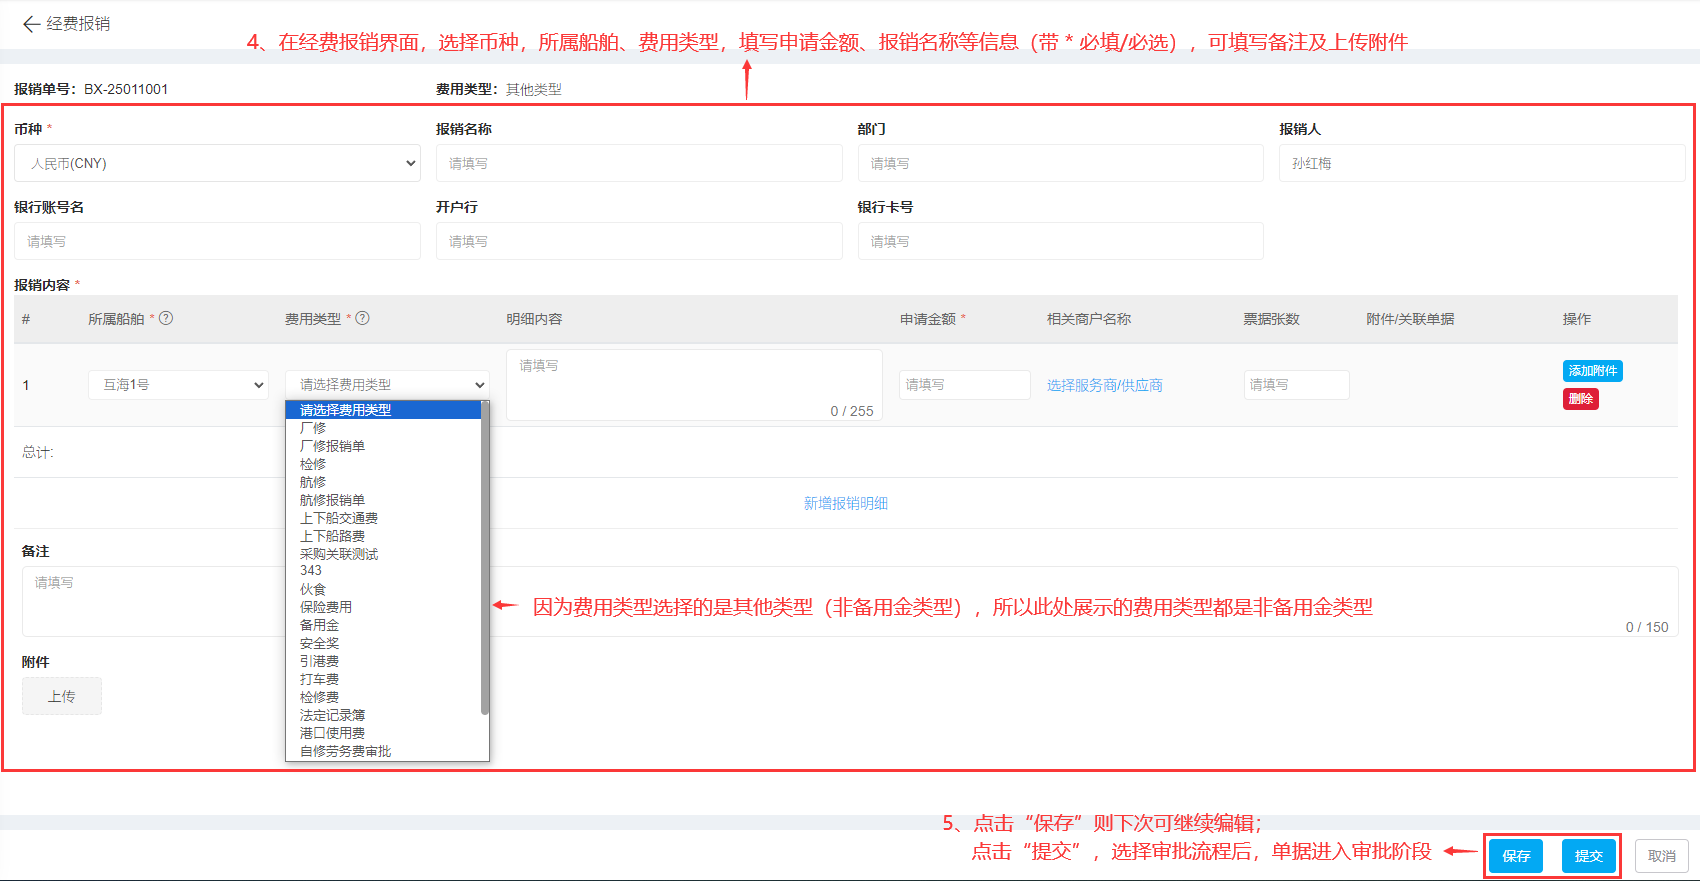The width and height of the screenshot is (1700, 881).
Task: Click the help icon beside 所属船舶
Action: point(166,318)
